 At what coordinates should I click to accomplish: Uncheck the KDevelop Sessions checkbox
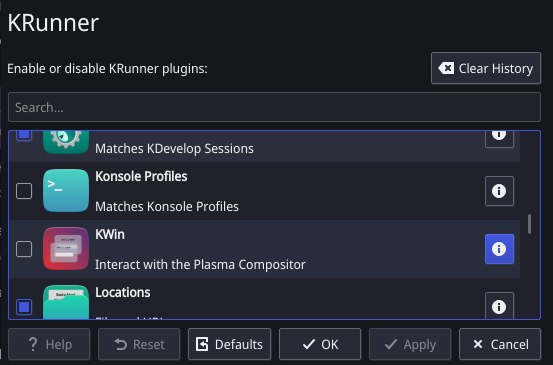click(x=24, y=135)
